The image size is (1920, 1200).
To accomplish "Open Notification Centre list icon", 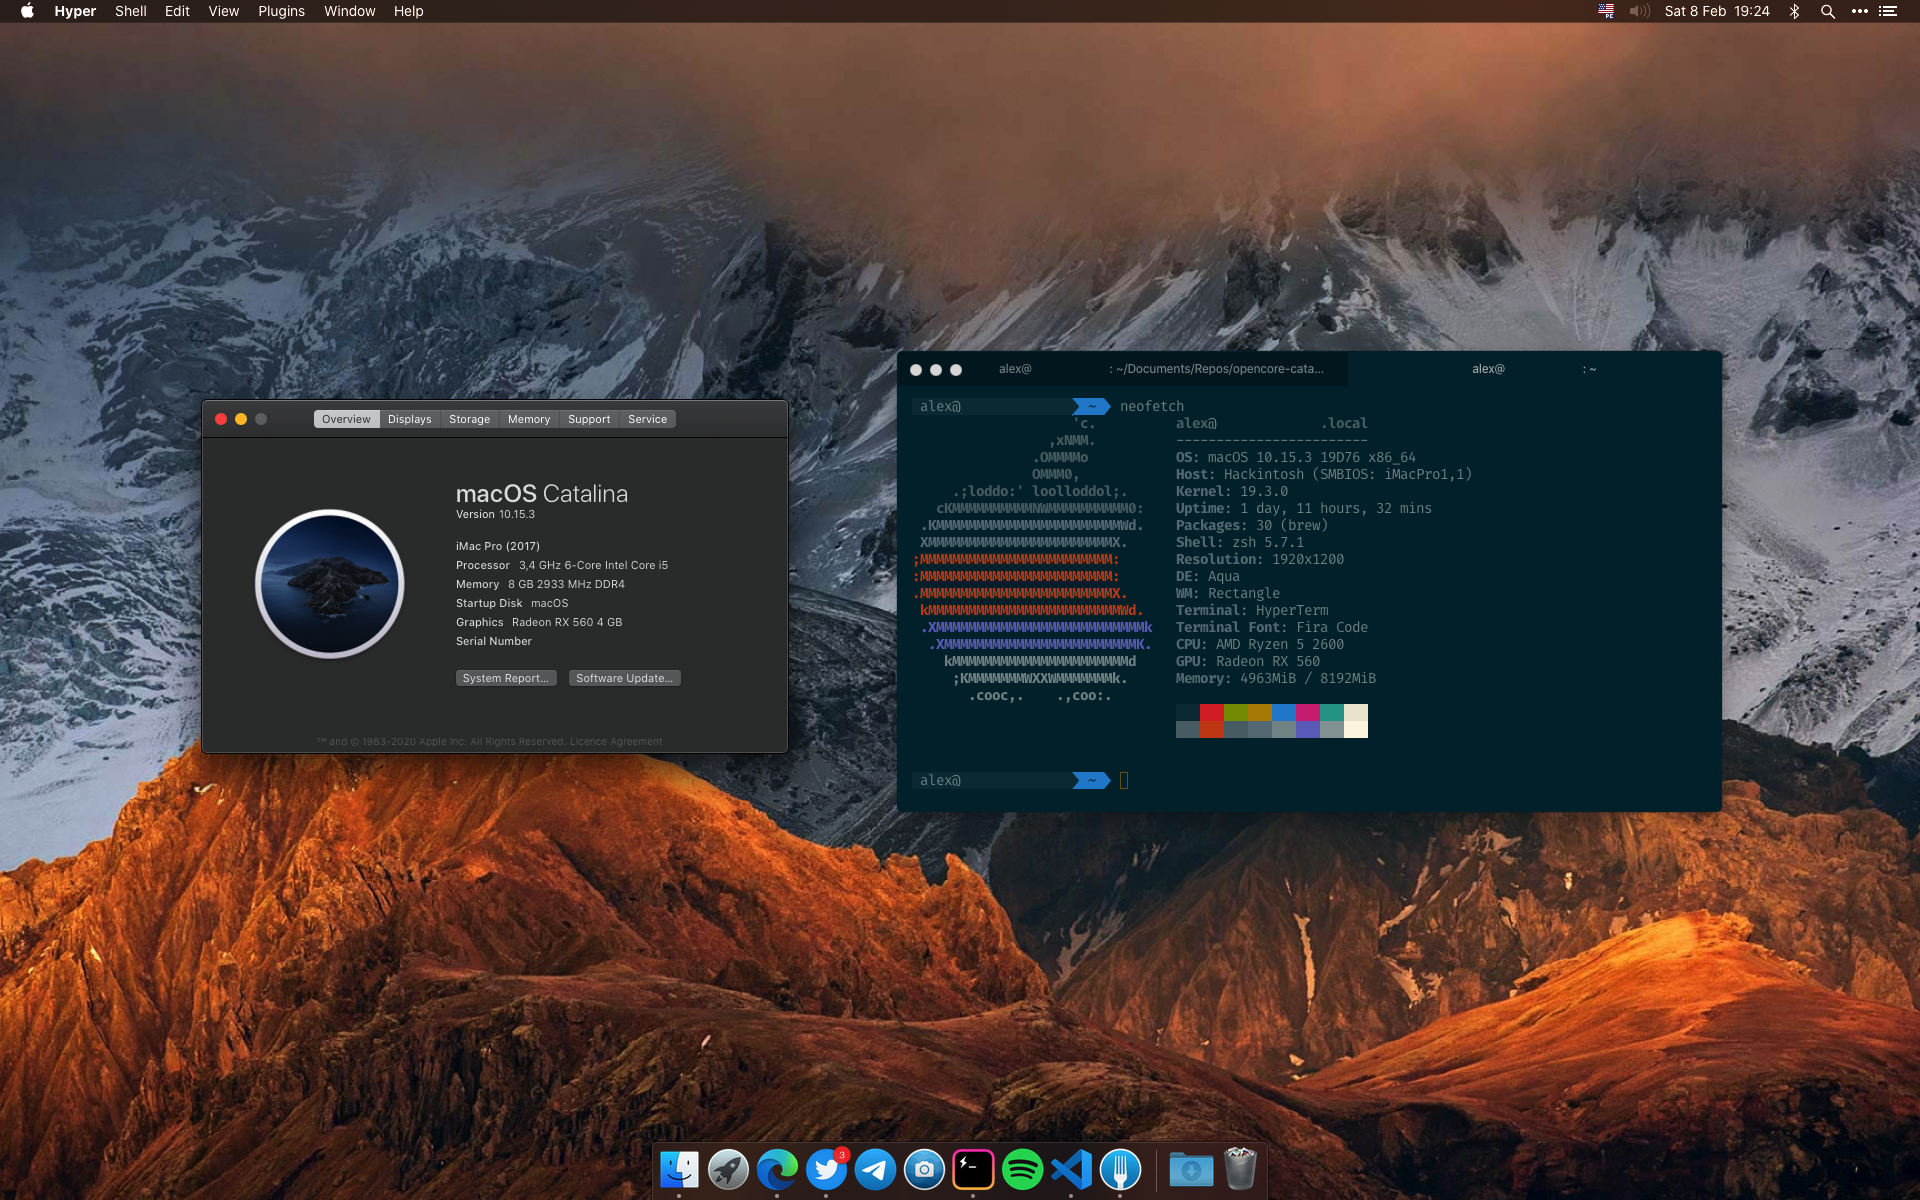I will pos(1888,11).
